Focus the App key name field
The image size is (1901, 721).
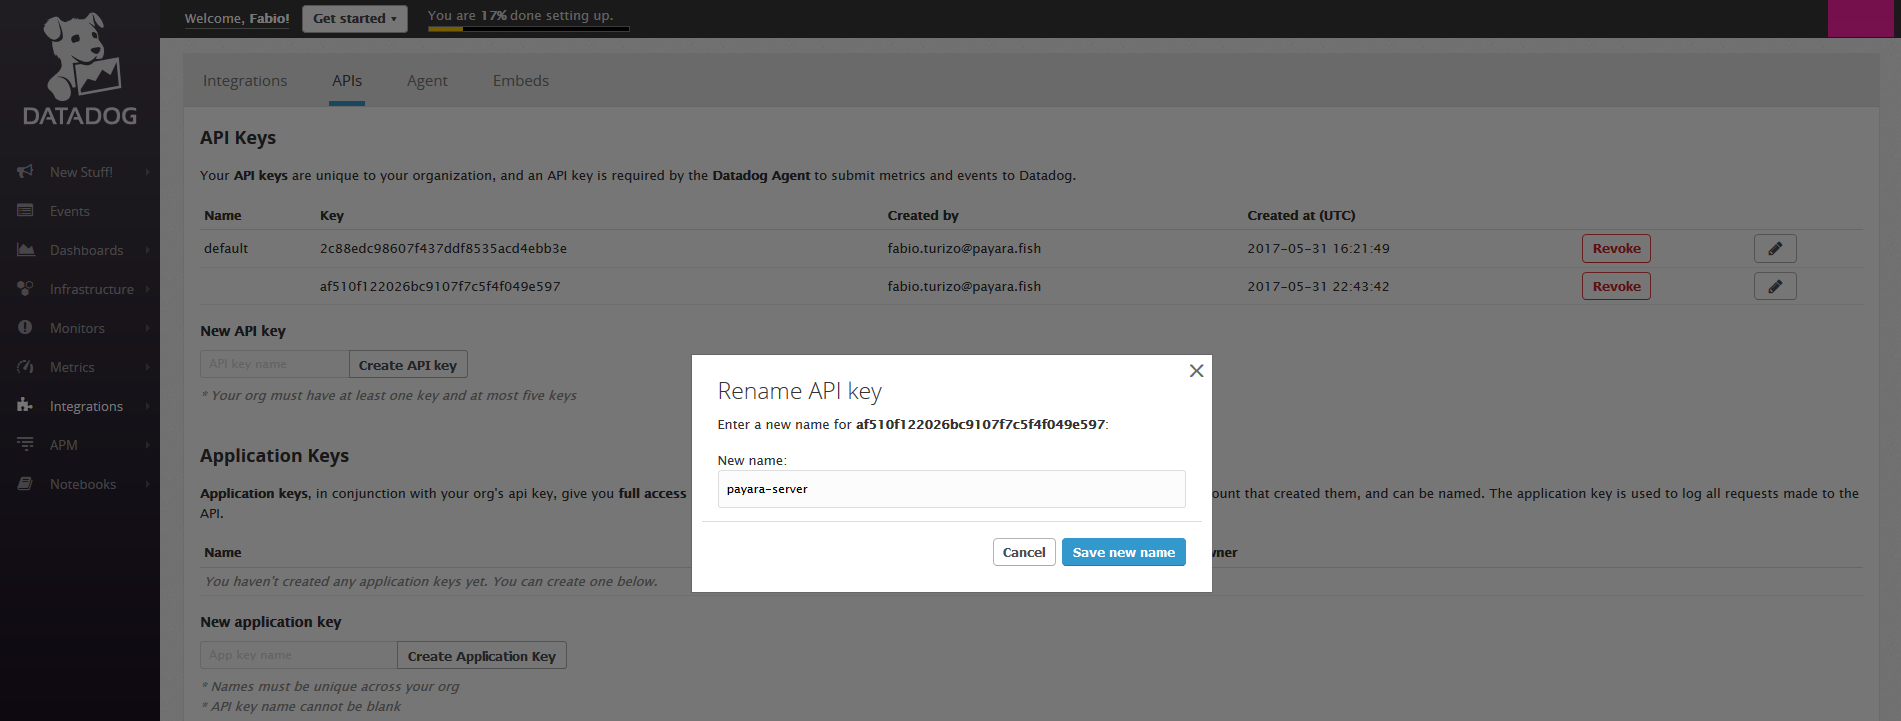tap(299, 655)
